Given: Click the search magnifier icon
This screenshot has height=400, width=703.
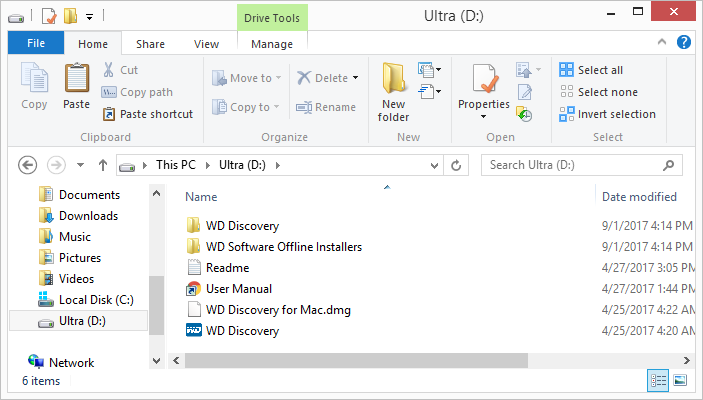Looking at the screenshot, I should coord(668,165).
